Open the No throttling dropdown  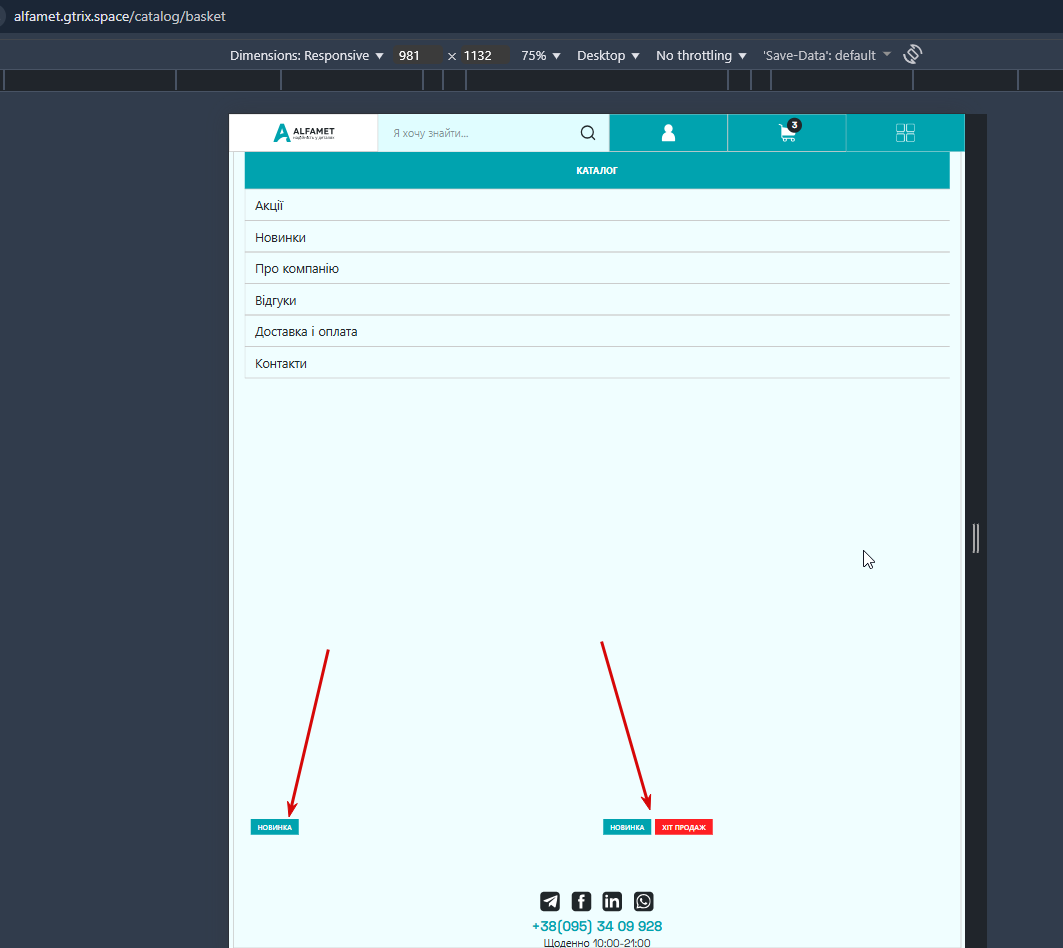click(x=701, y=56)
